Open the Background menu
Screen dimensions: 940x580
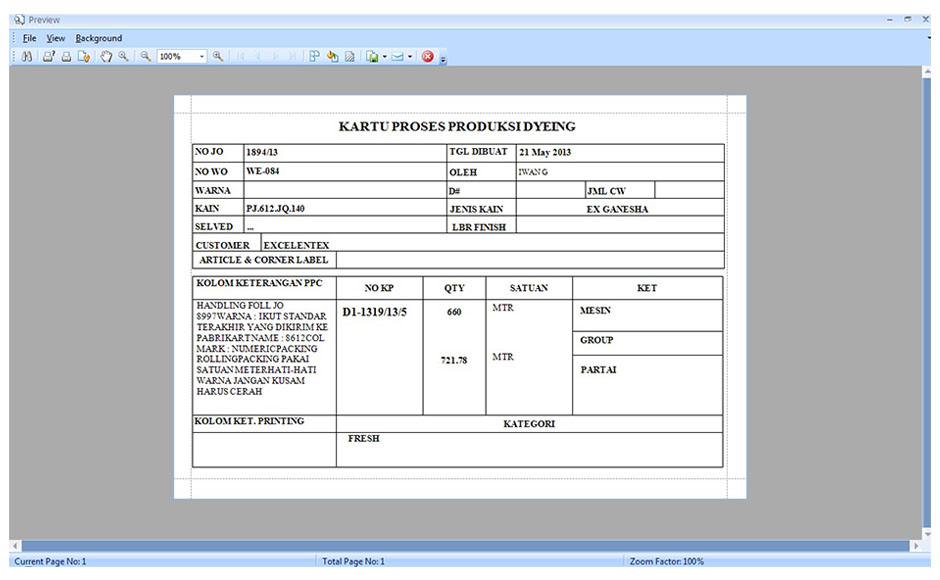click(x=99, y=38)
